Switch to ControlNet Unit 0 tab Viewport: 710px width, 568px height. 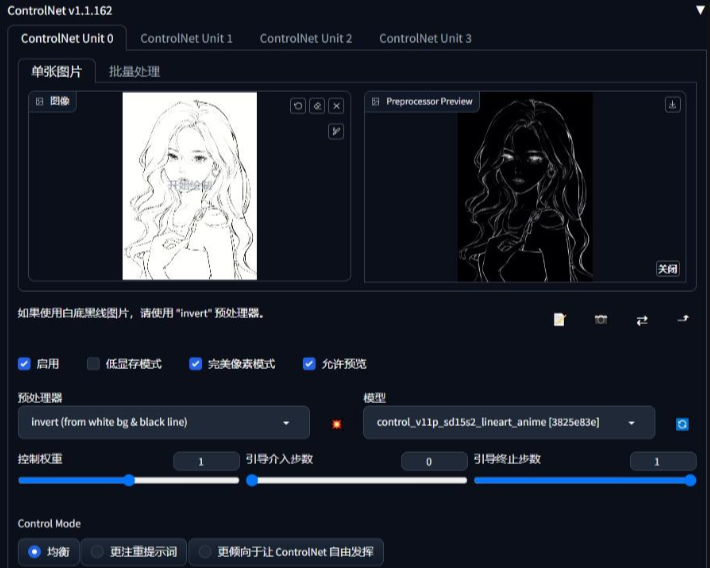coord(67,39)
